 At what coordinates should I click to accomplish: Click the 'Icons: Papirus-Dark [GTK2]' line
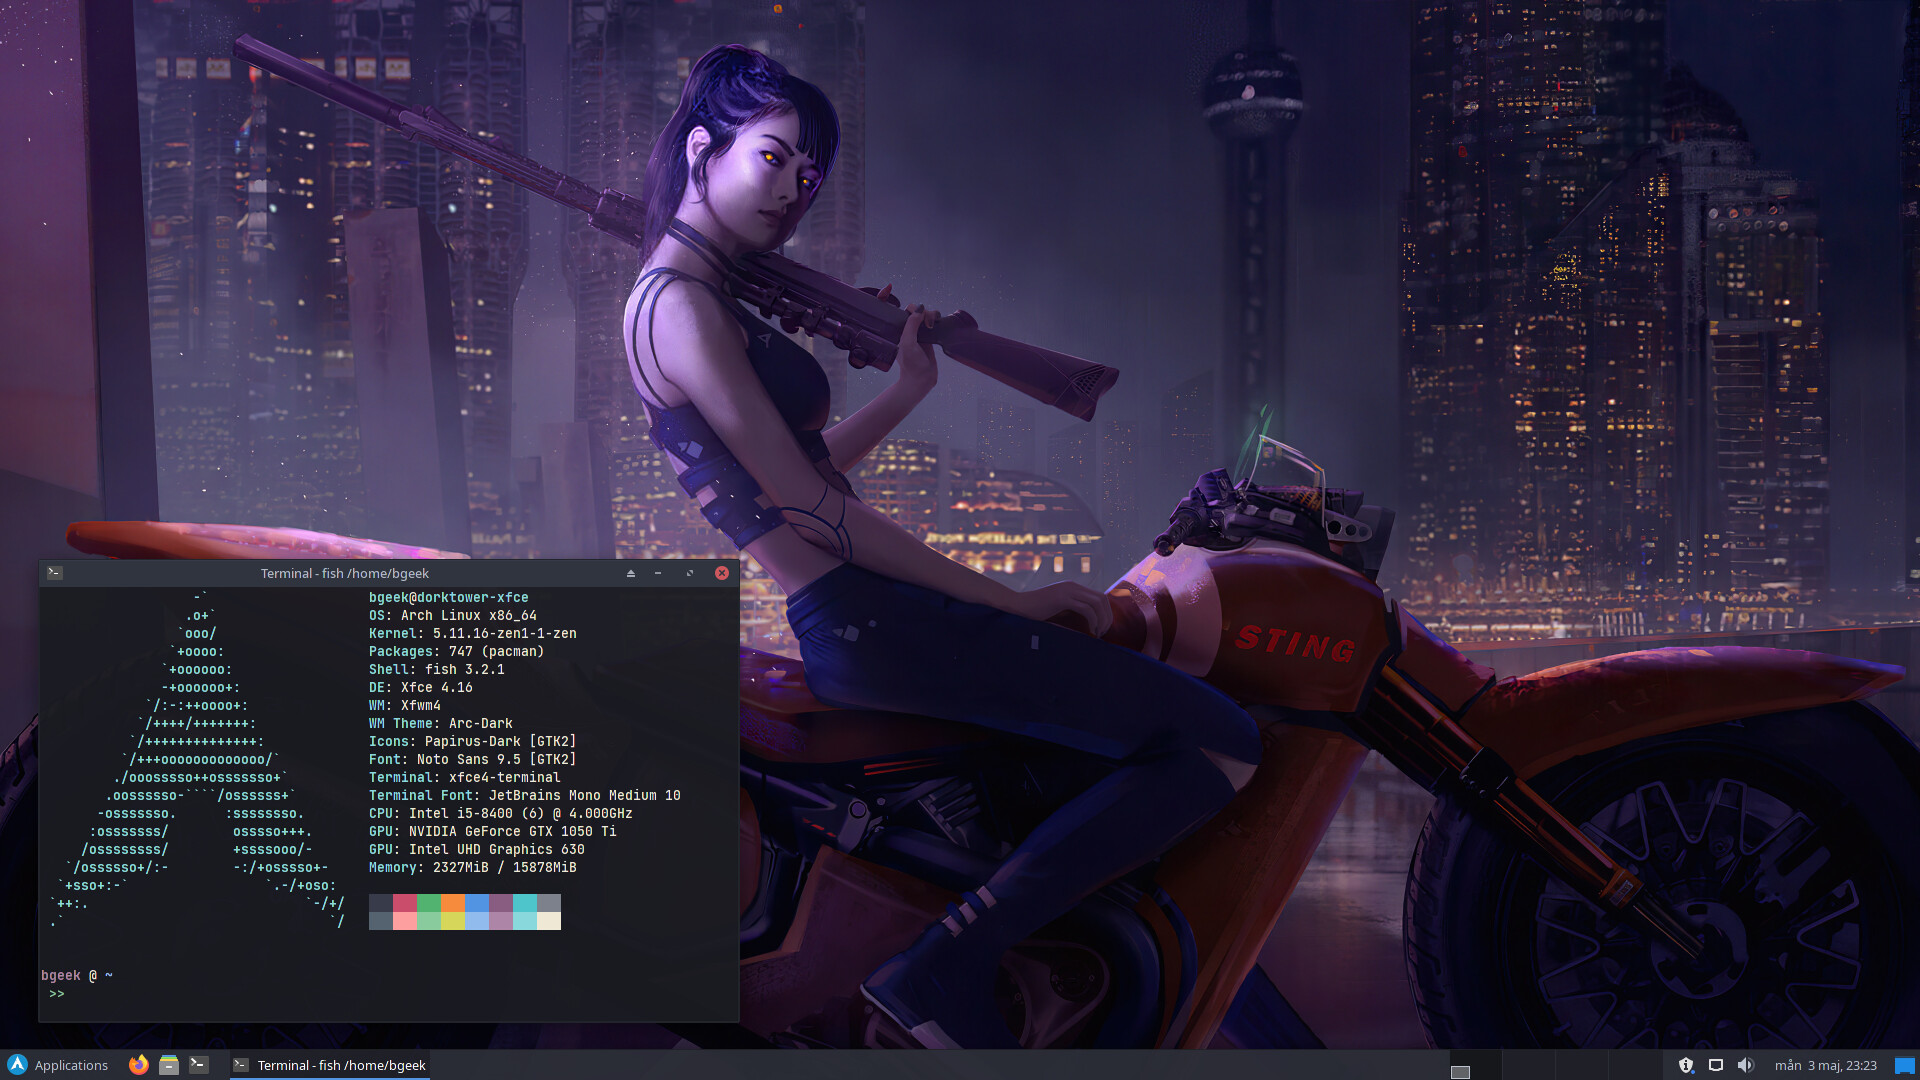click(x=473, y=741)
